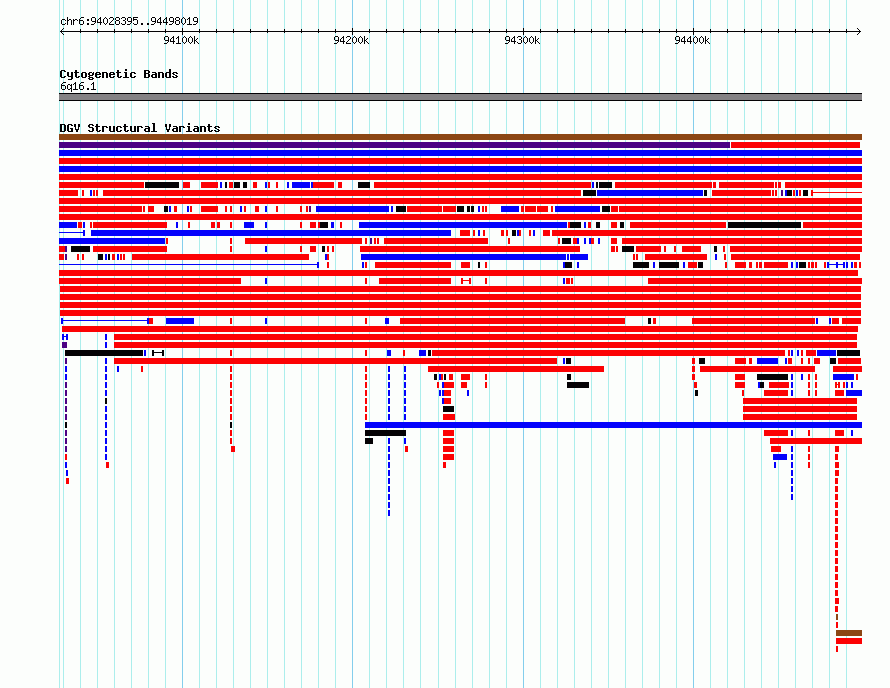This screenshot has width=890, height=688.
Task: Select the gray 6q16.1 cytogenetic band bar
Action: [x=460, y=97]
